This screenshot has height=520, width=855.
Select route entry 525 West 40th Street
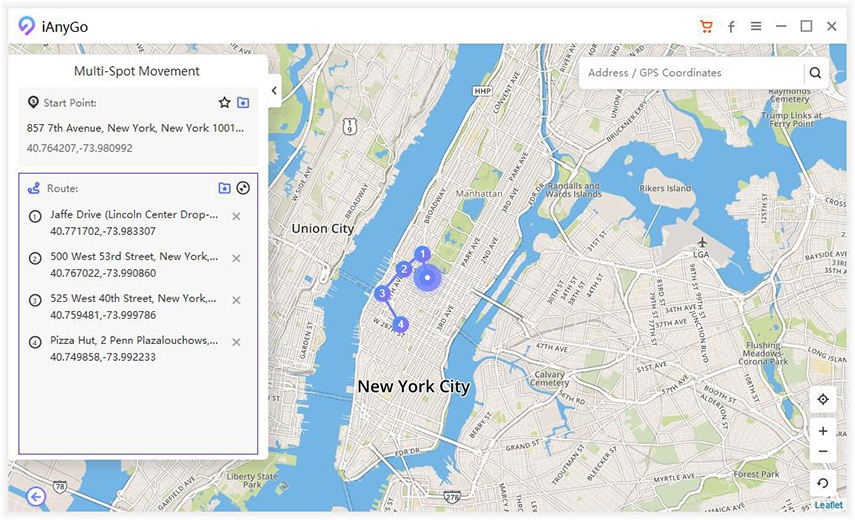(x=134, y=299)
